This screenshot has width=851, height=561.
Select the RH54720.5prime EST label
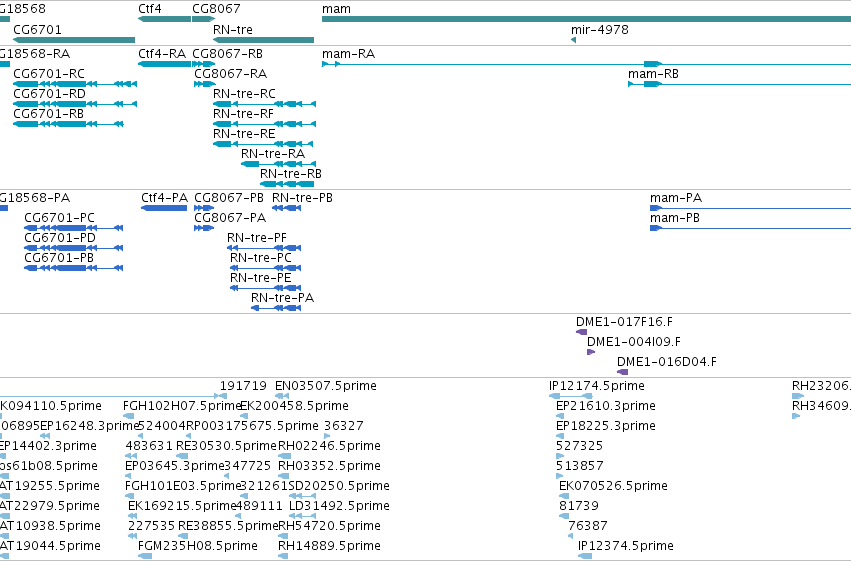pyautogui.click(x=329, y=526)
